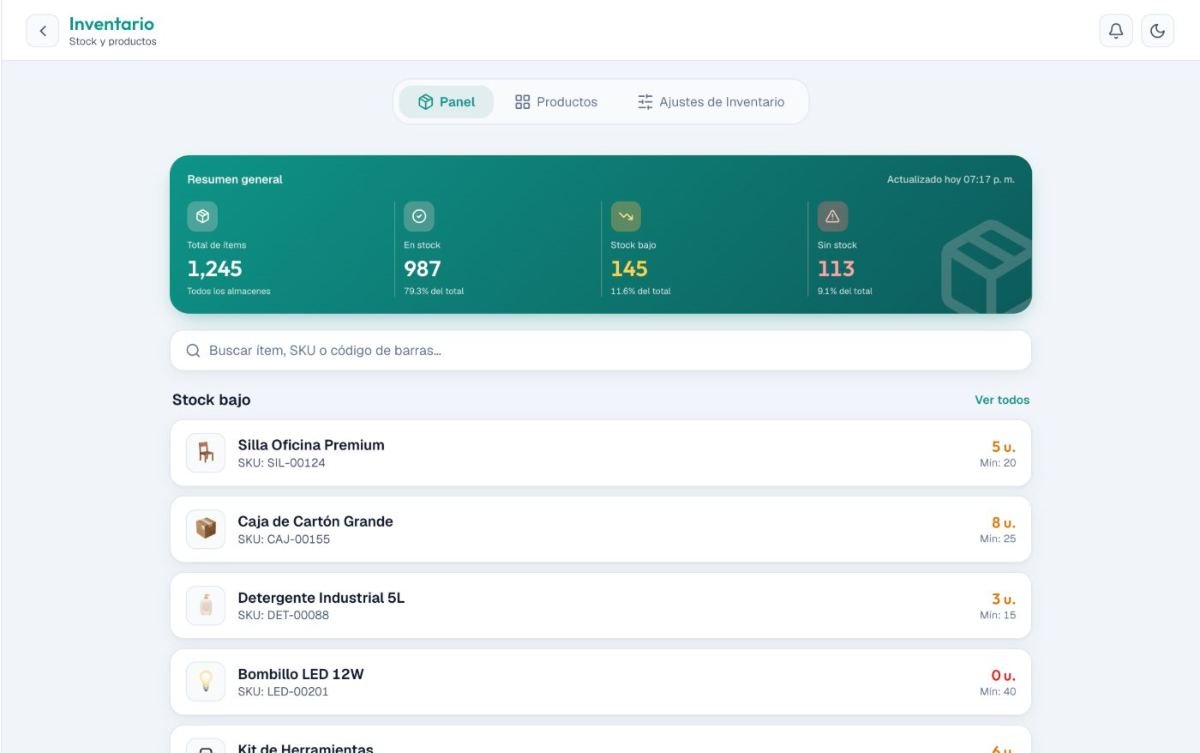The width and height of the screenshot is (1200, 753).
Task: Click the 79.3% del total text
Action: pyautogui.click(x=434, y=291)
